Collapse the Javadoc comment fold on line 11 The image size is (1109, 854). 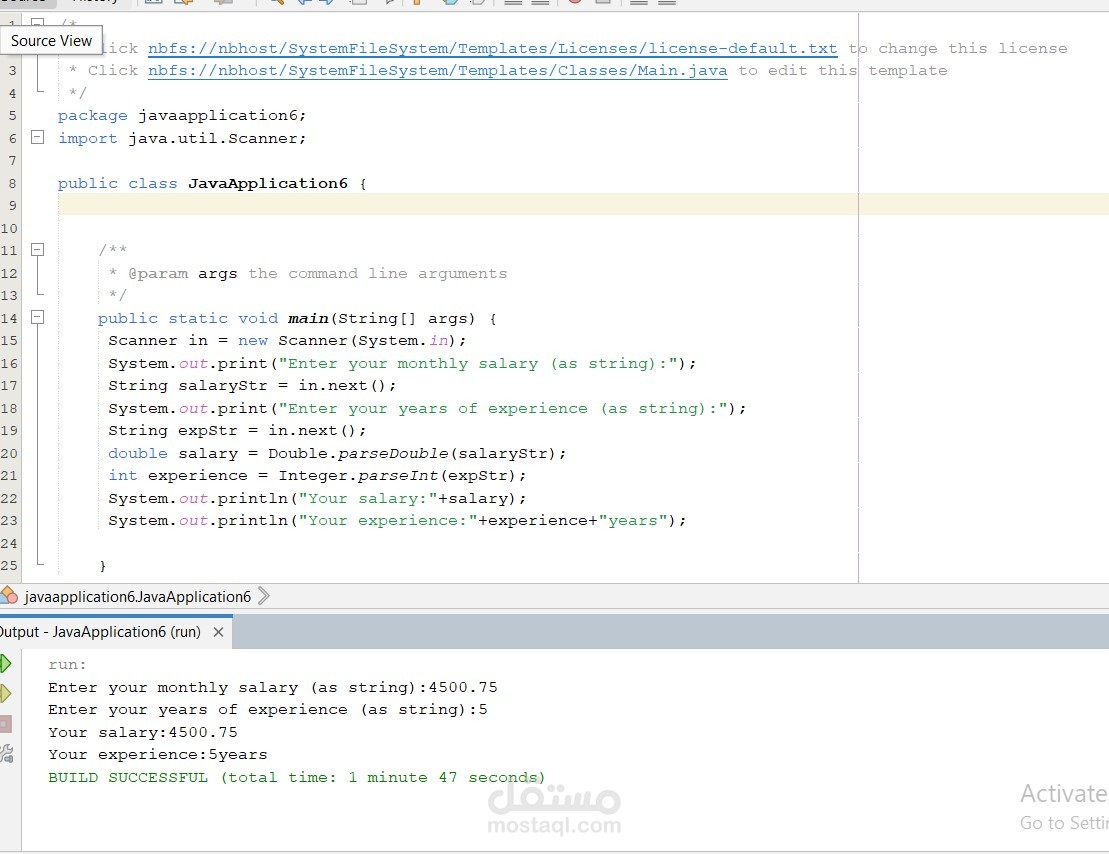tap(37, 249)
